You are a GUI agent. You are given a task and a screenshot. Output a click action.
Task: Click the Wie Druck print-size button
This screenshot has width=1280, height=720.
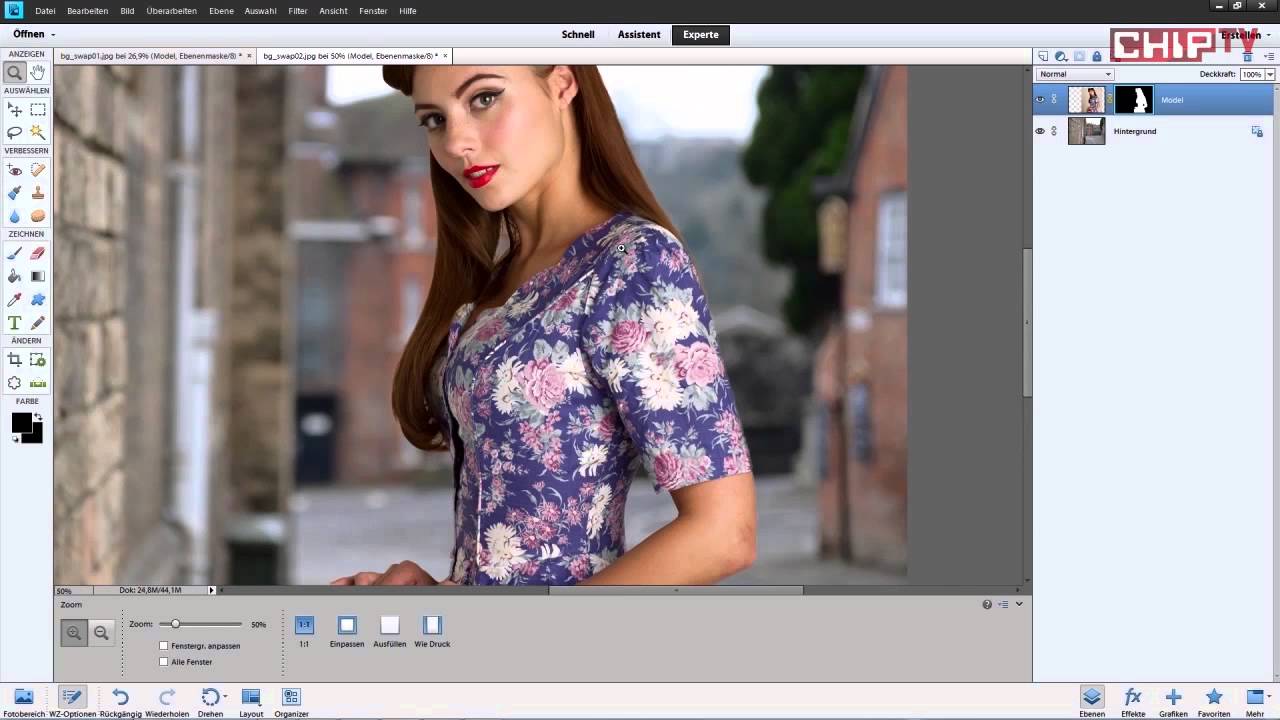point(432,632)
